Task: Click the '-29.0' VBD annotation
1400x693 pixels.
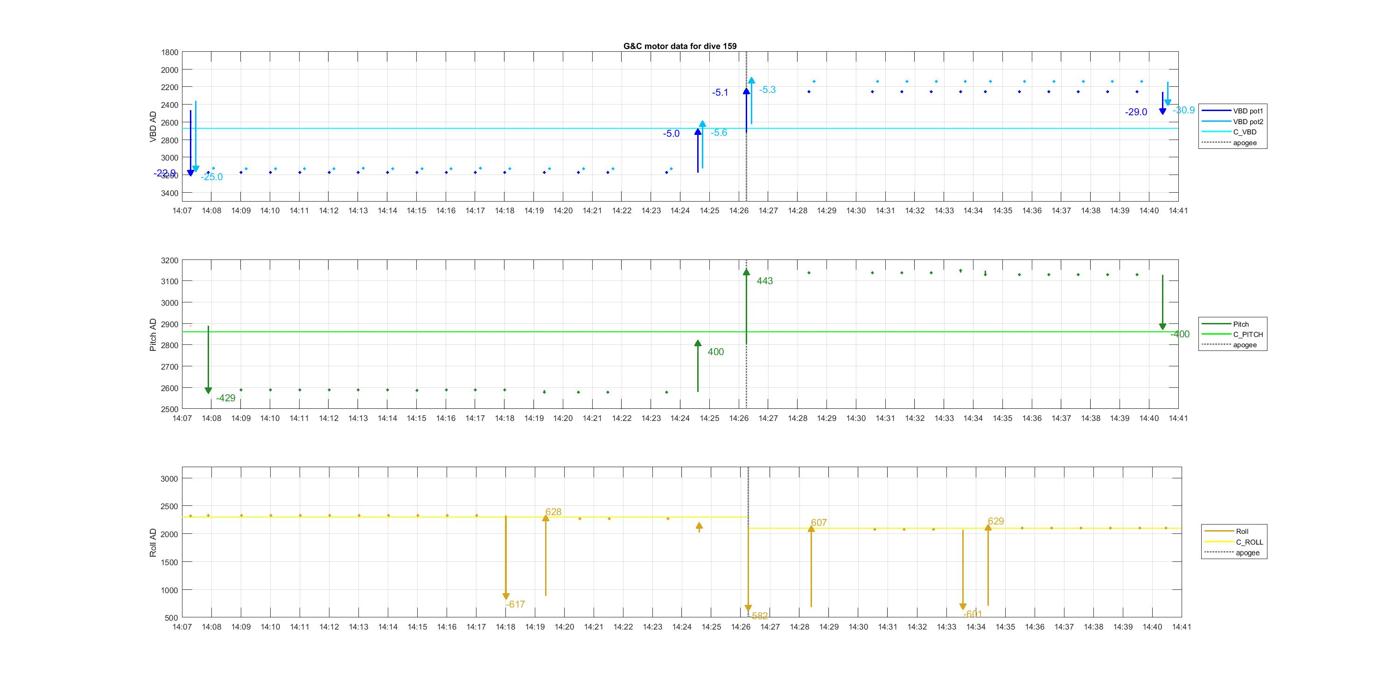Action: [x=1136, y=113]
